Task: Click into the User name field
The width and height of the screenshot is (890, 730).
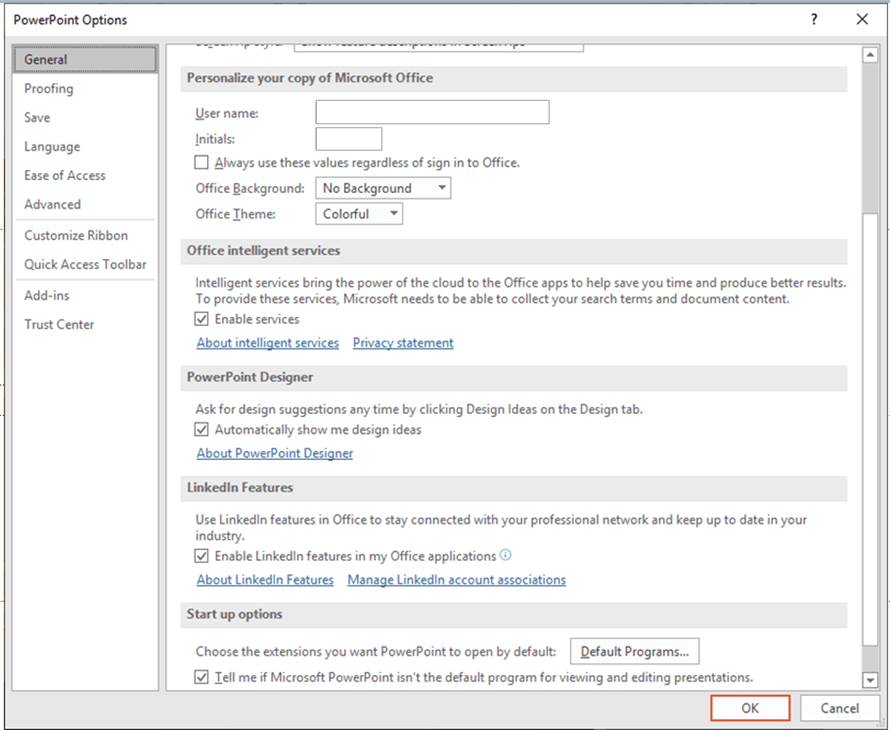Action: pyautogui.click(x=432, y=112)
